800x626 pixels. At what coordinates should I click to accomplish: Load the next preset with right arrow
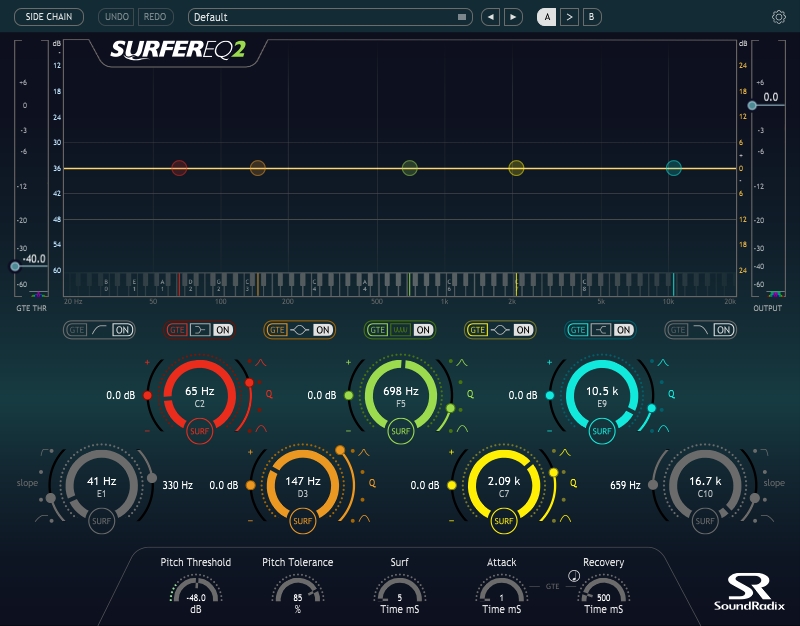pos(513,17)
